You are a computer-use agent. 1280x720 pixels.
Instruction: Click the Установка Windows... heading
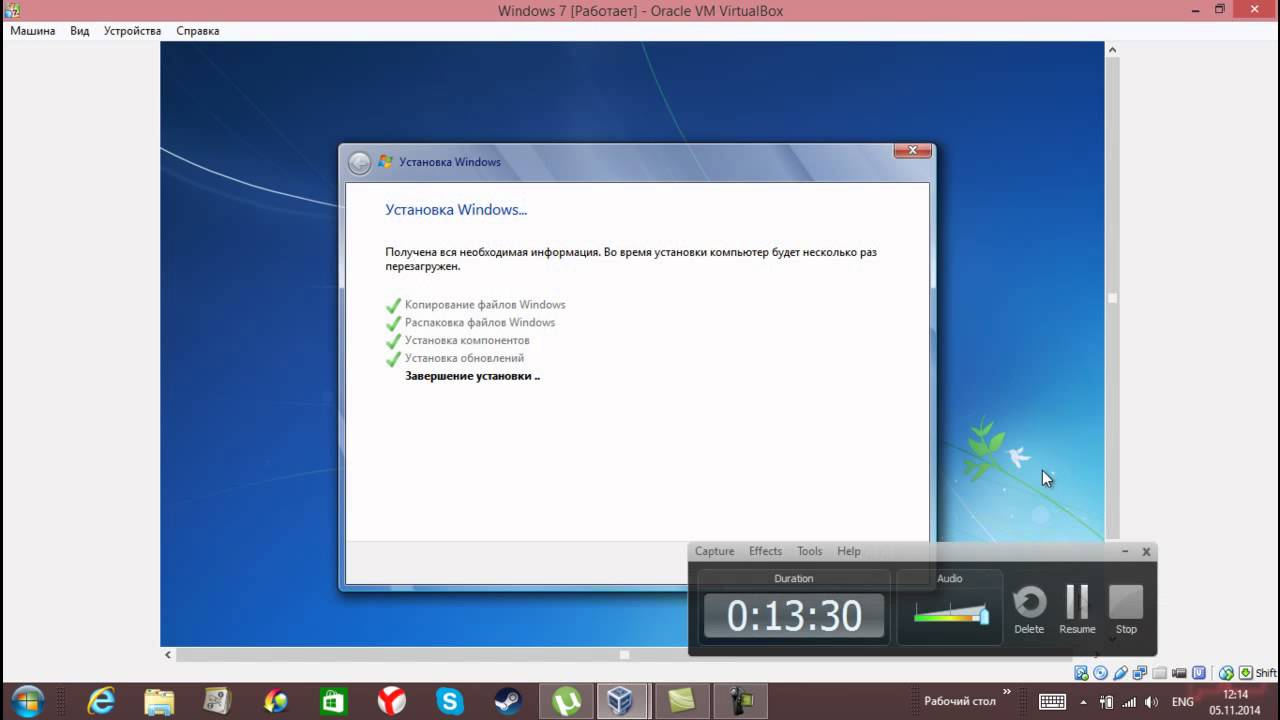[456, 210]
